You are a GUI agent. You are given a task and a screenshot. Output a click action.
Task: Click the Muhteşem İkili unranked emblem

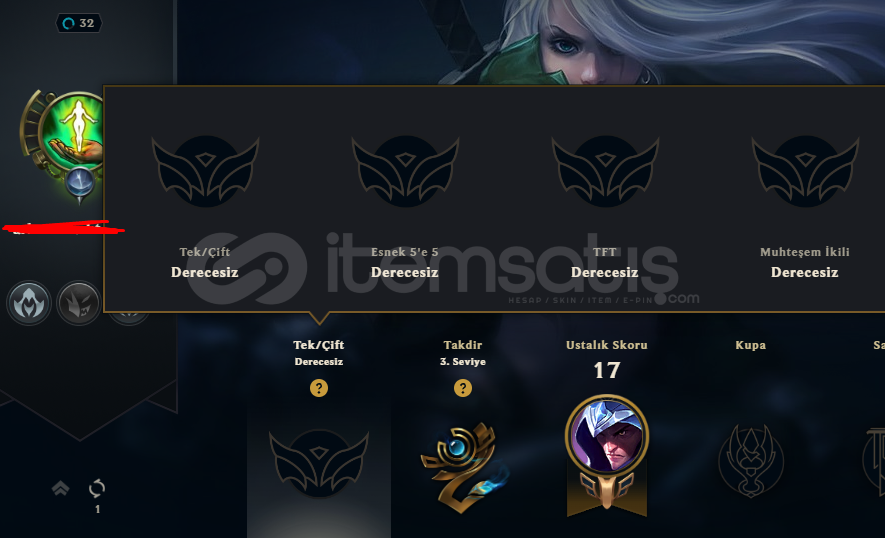click(x=805, y=171)
